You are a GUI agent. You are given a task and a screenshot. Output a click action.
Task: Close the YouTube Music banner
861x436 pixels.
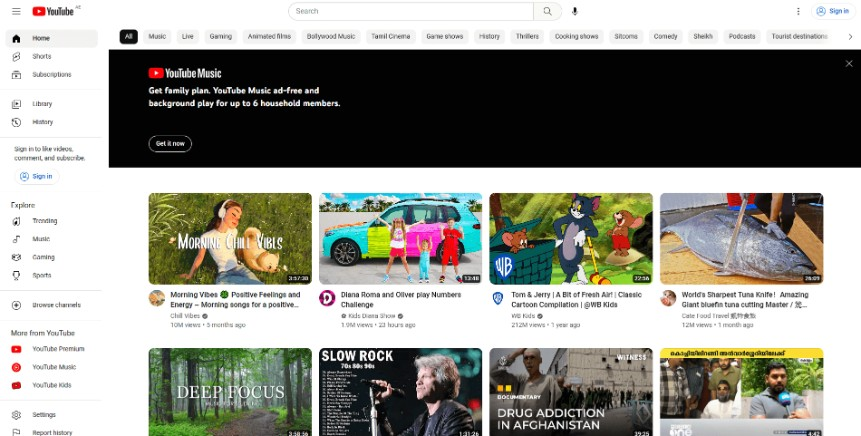[x=849, y=64]
